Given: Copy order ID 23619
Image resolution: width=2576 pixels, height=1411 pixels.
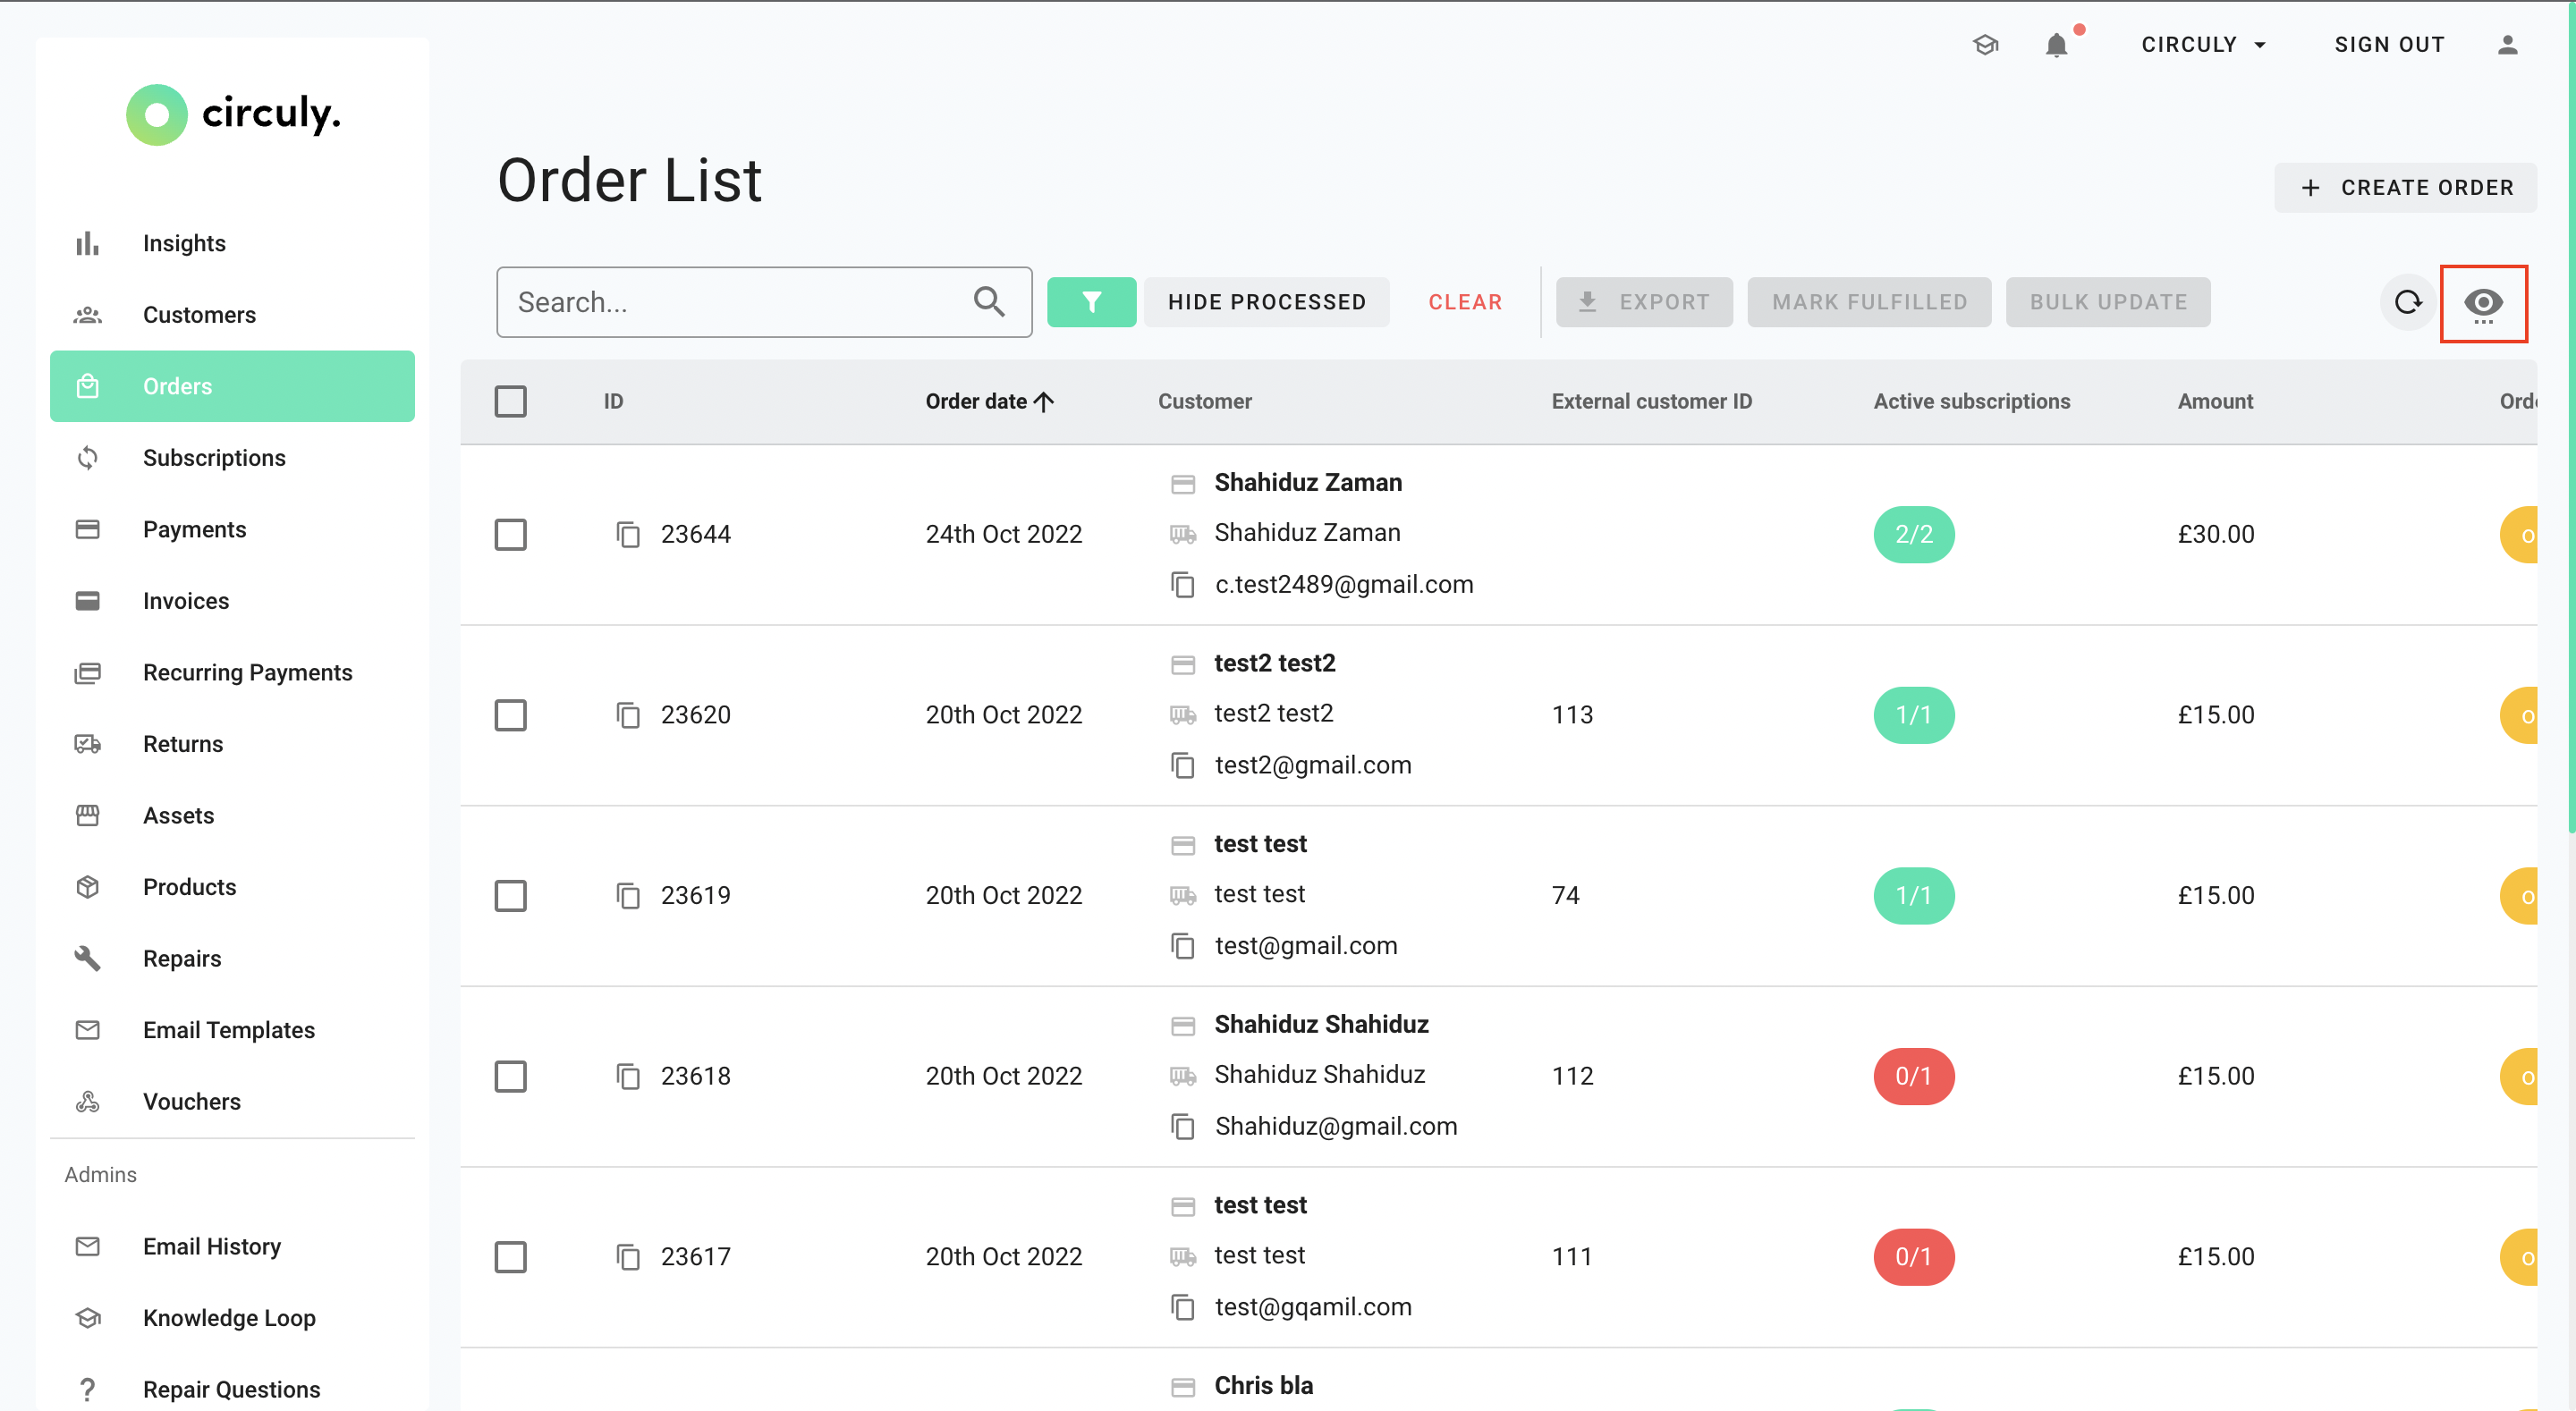Looking at the screenshot, I should [628, 896].
